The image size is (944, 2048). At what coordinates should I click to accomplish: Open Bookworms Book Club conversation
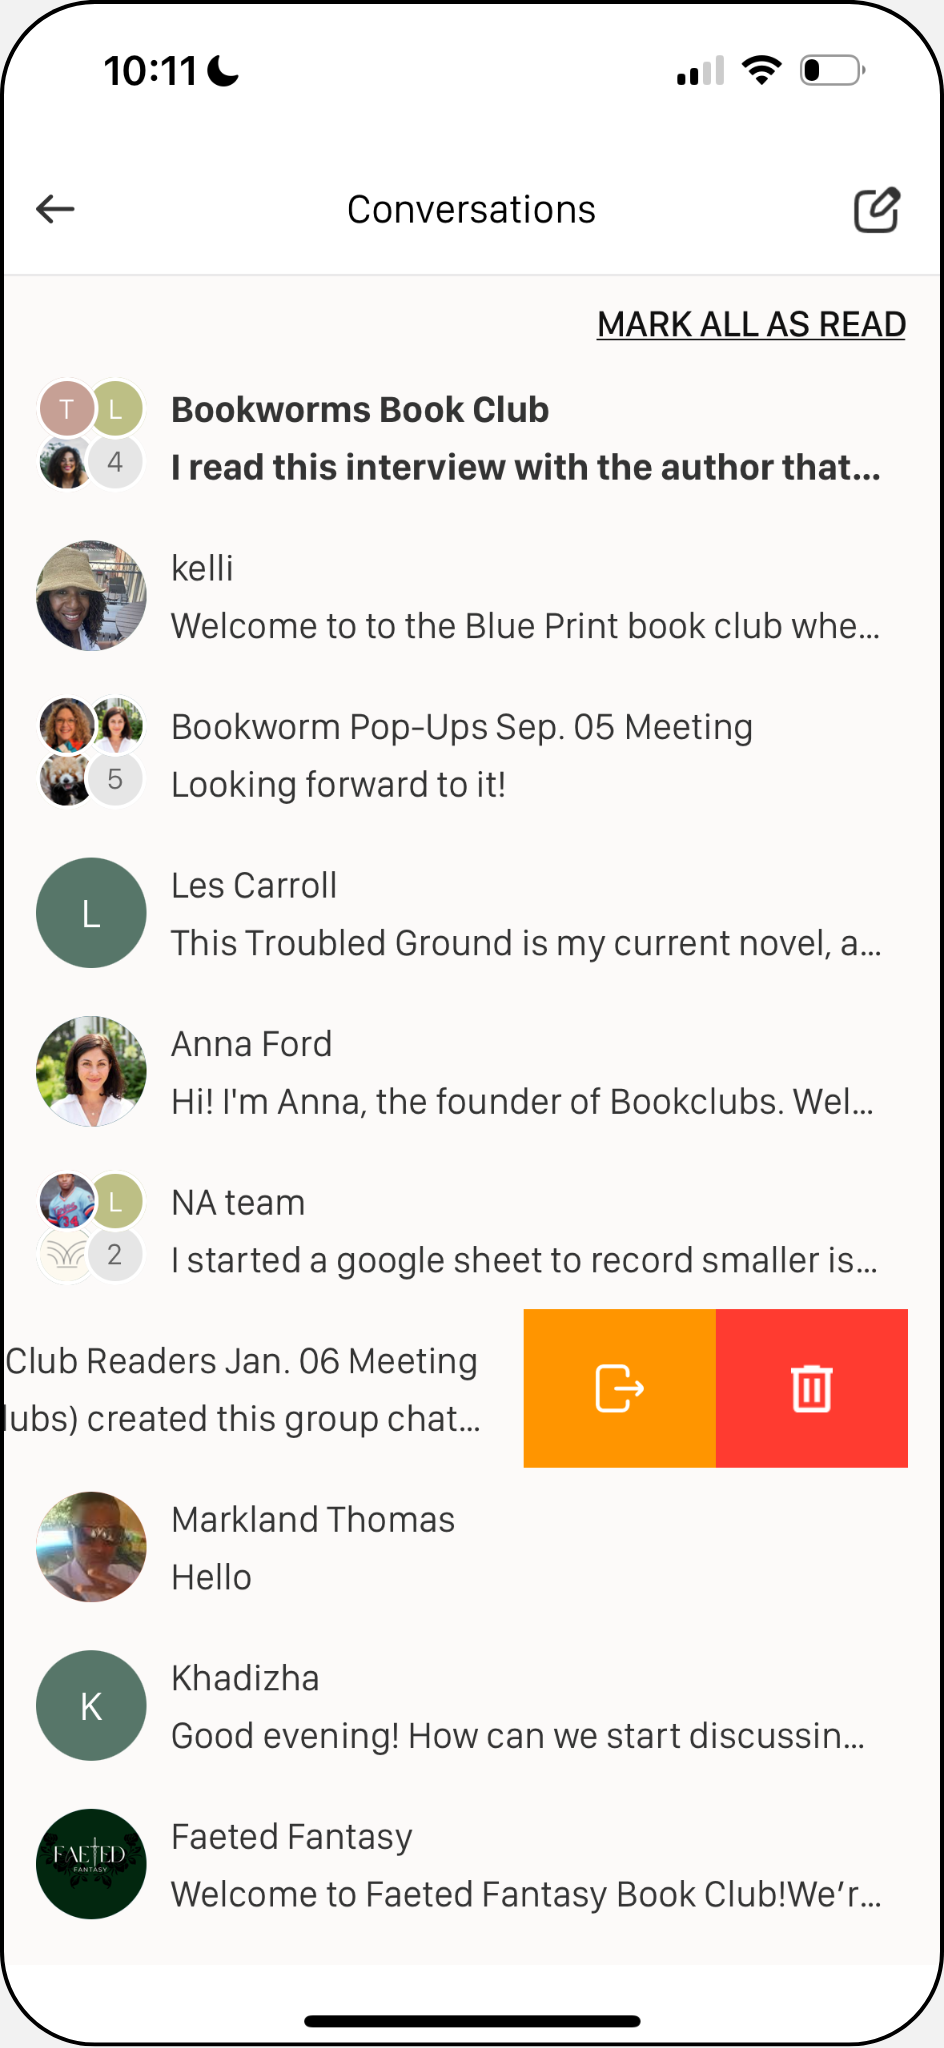(x=472, y=437)
